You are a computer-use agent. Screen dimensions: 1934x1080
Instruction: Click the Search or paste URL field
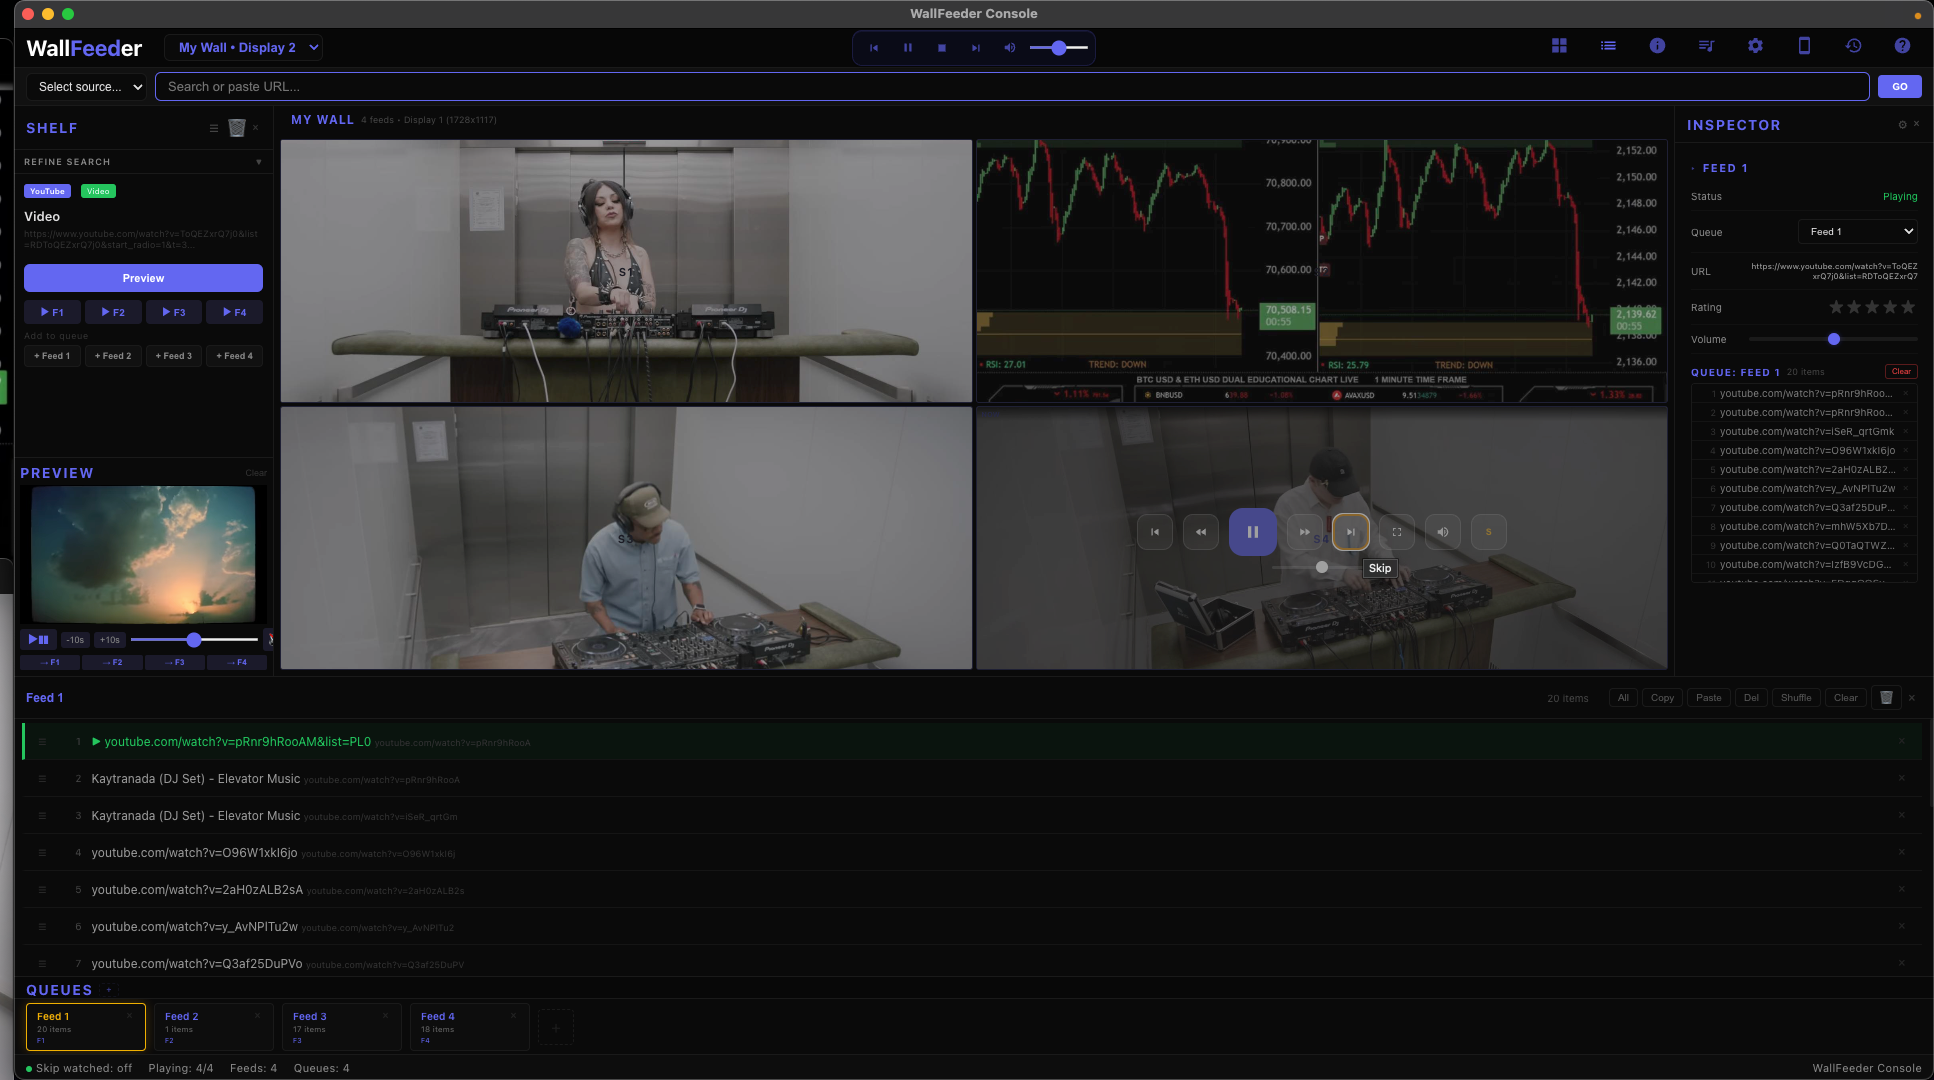[x=1010, y=87]
